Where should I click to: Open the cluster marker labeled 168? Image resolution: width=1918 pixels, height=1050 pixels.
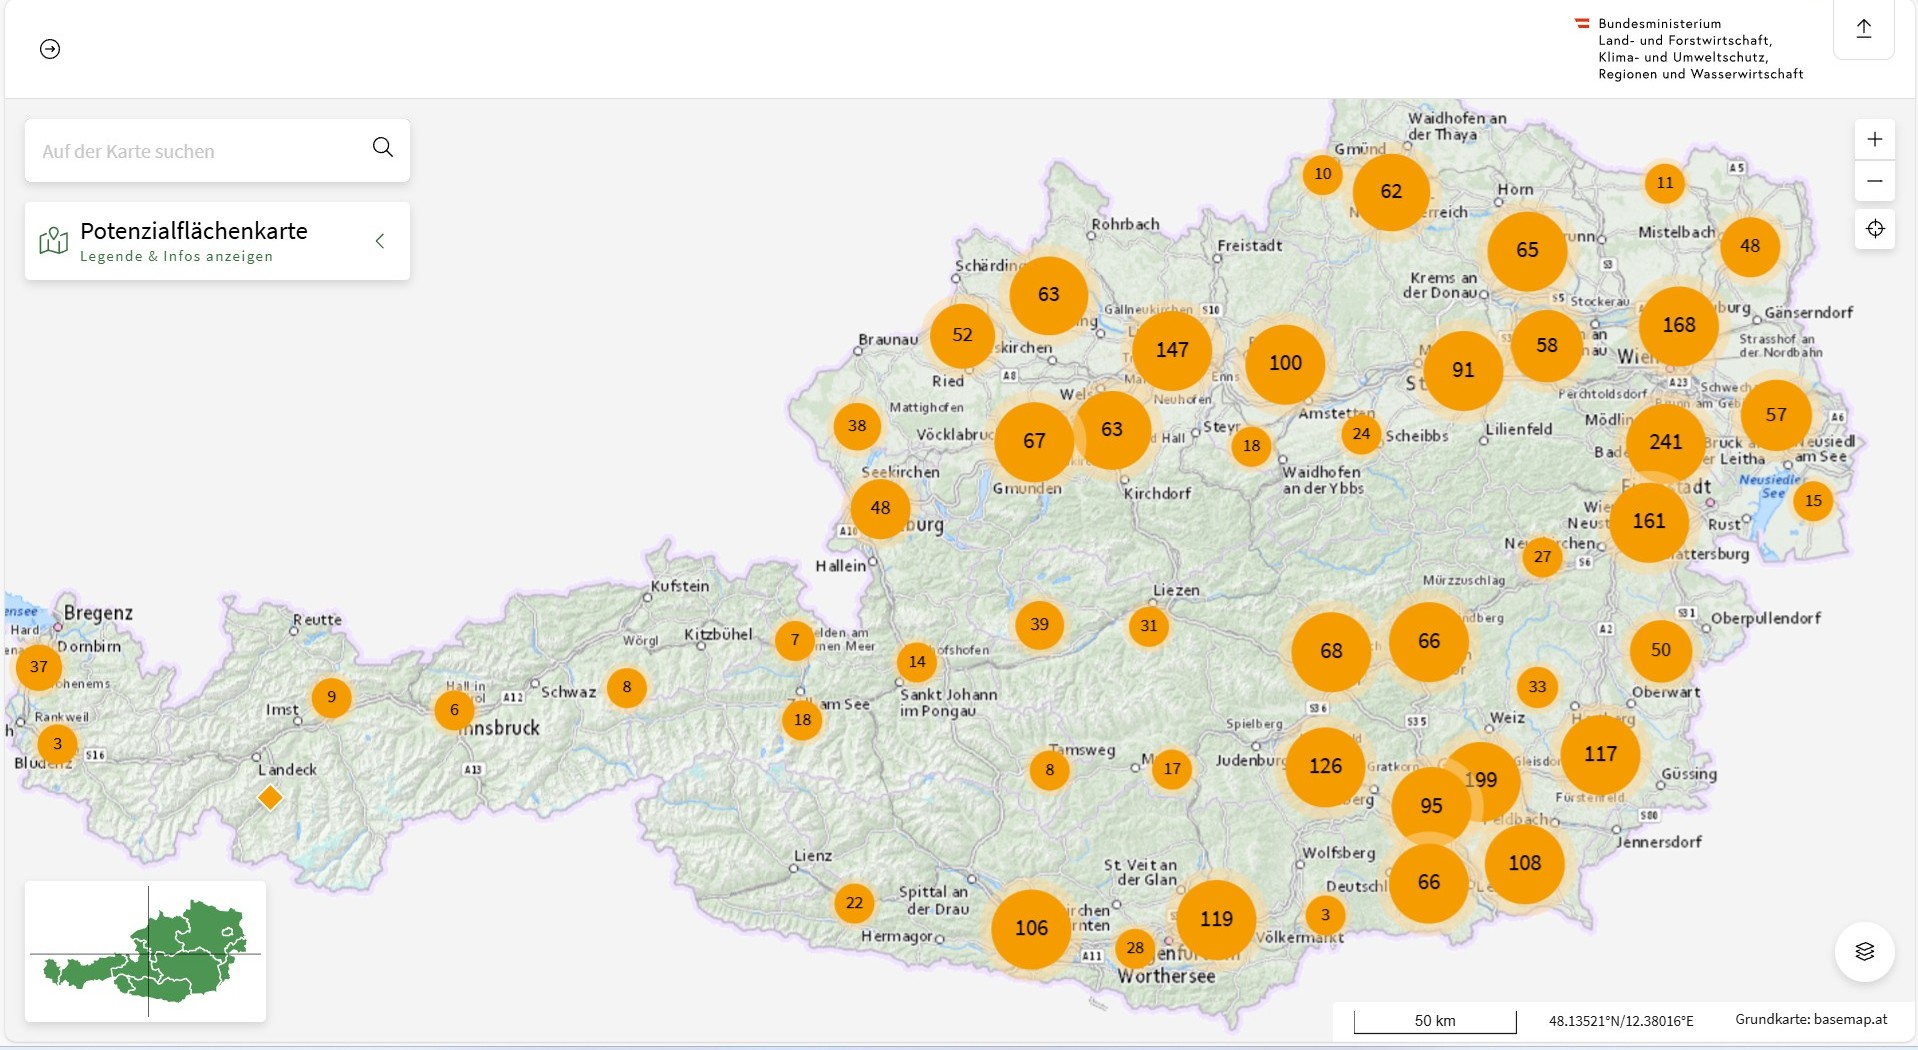(1678, 325)
